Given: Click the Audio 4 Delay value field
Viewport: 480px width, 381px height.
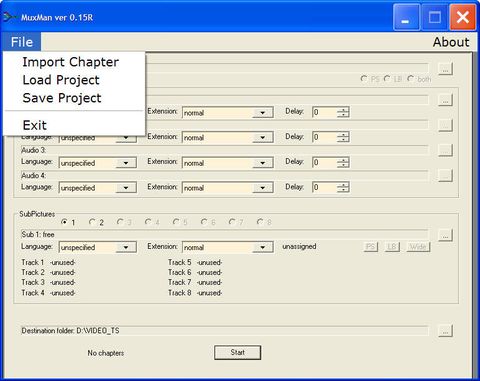Looking at the screenshot, I should point(325,188).
